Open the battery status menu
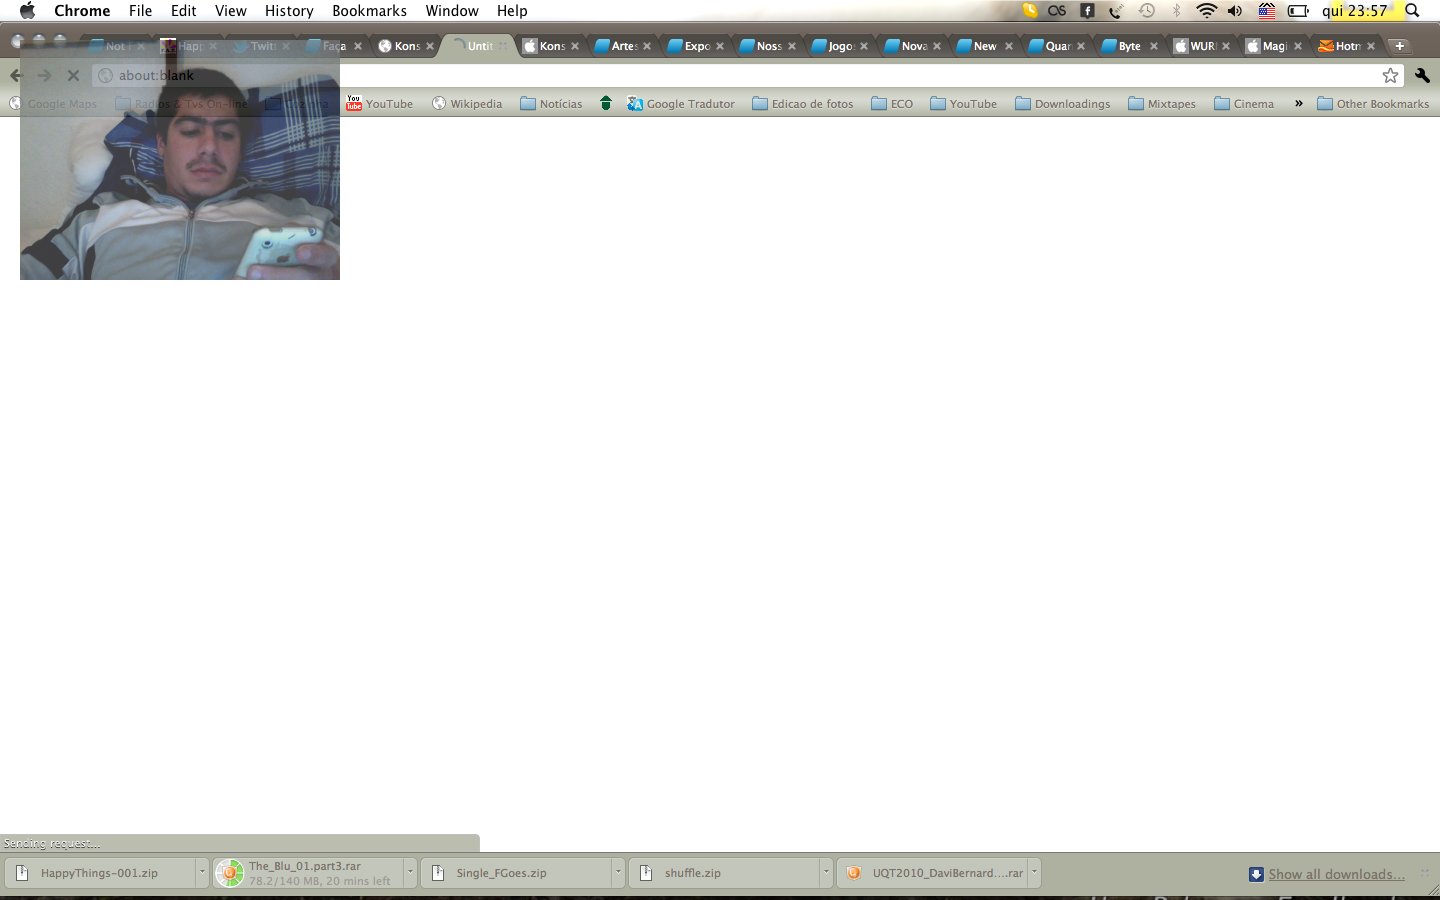This screenshot has width=1440, height=900. pos(1298,11)
